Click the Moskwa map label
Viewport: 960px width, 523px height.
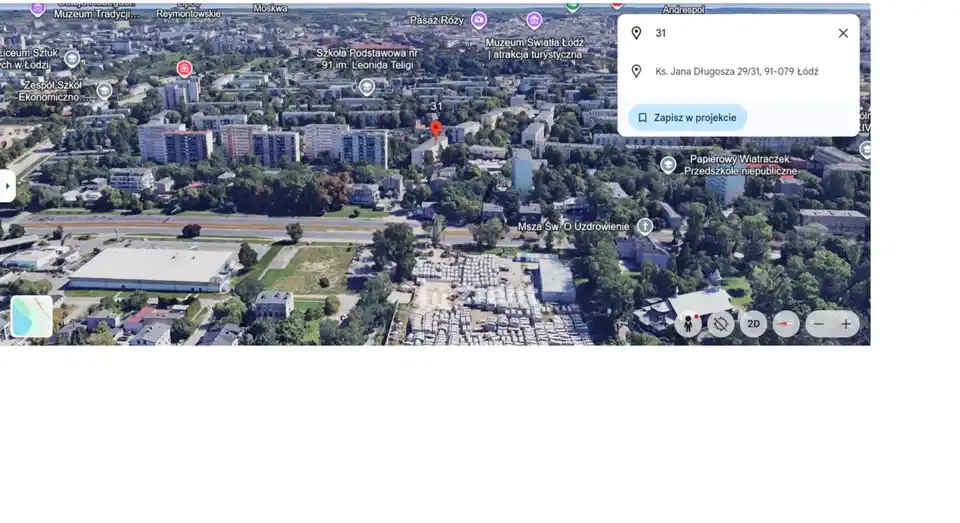pyautogui.click(x=270, y=8)
